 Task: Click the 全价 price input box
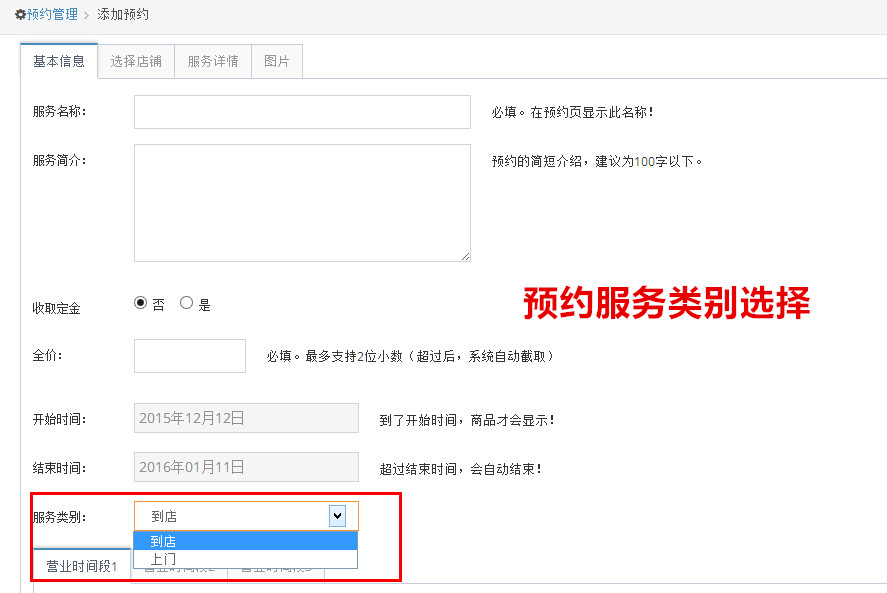tap(190, 356)
